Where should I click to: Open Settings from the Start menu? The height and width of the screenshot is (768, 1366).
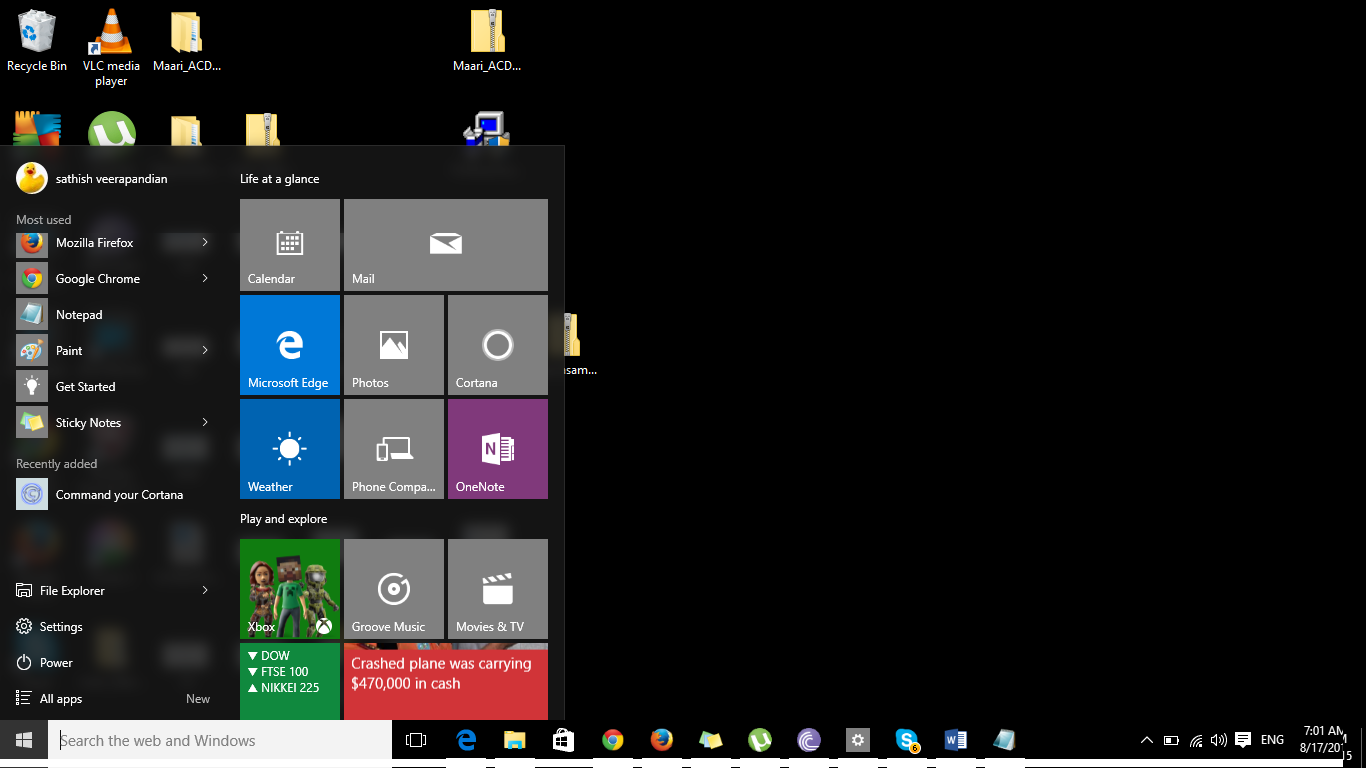(60, 627)
